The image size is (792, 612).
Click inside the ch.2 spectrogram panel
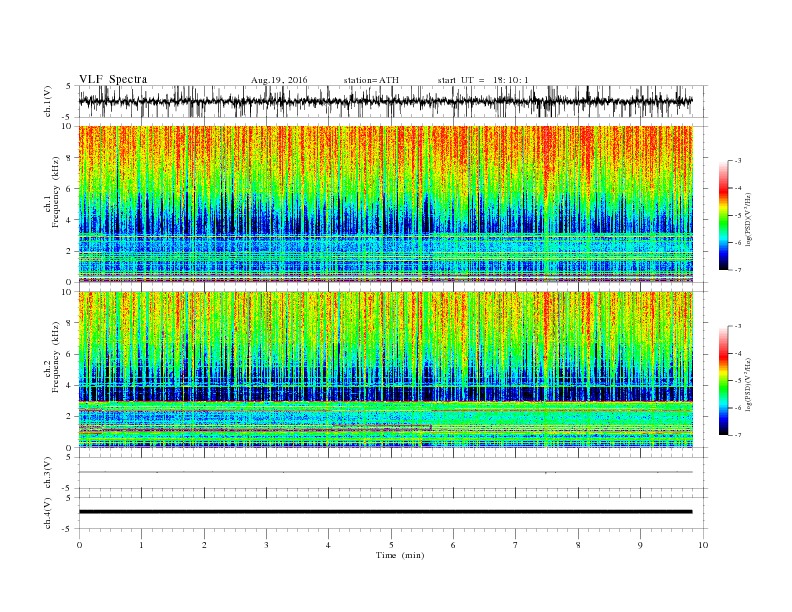385,370
